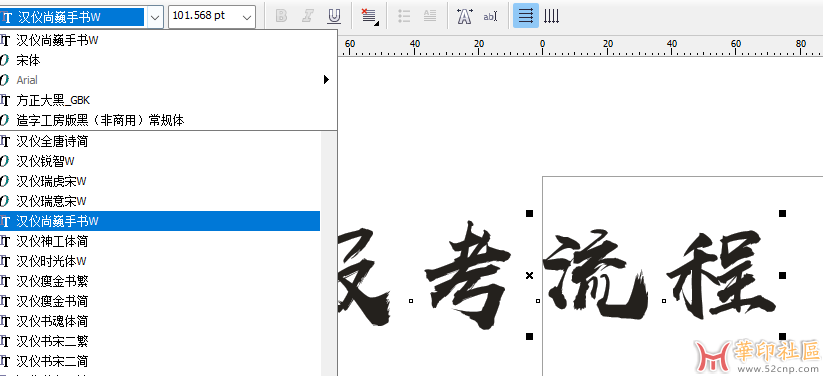Click the font list vertical scrollbar
The height and width of the screenshot is (376, 823).
point(328,253)
